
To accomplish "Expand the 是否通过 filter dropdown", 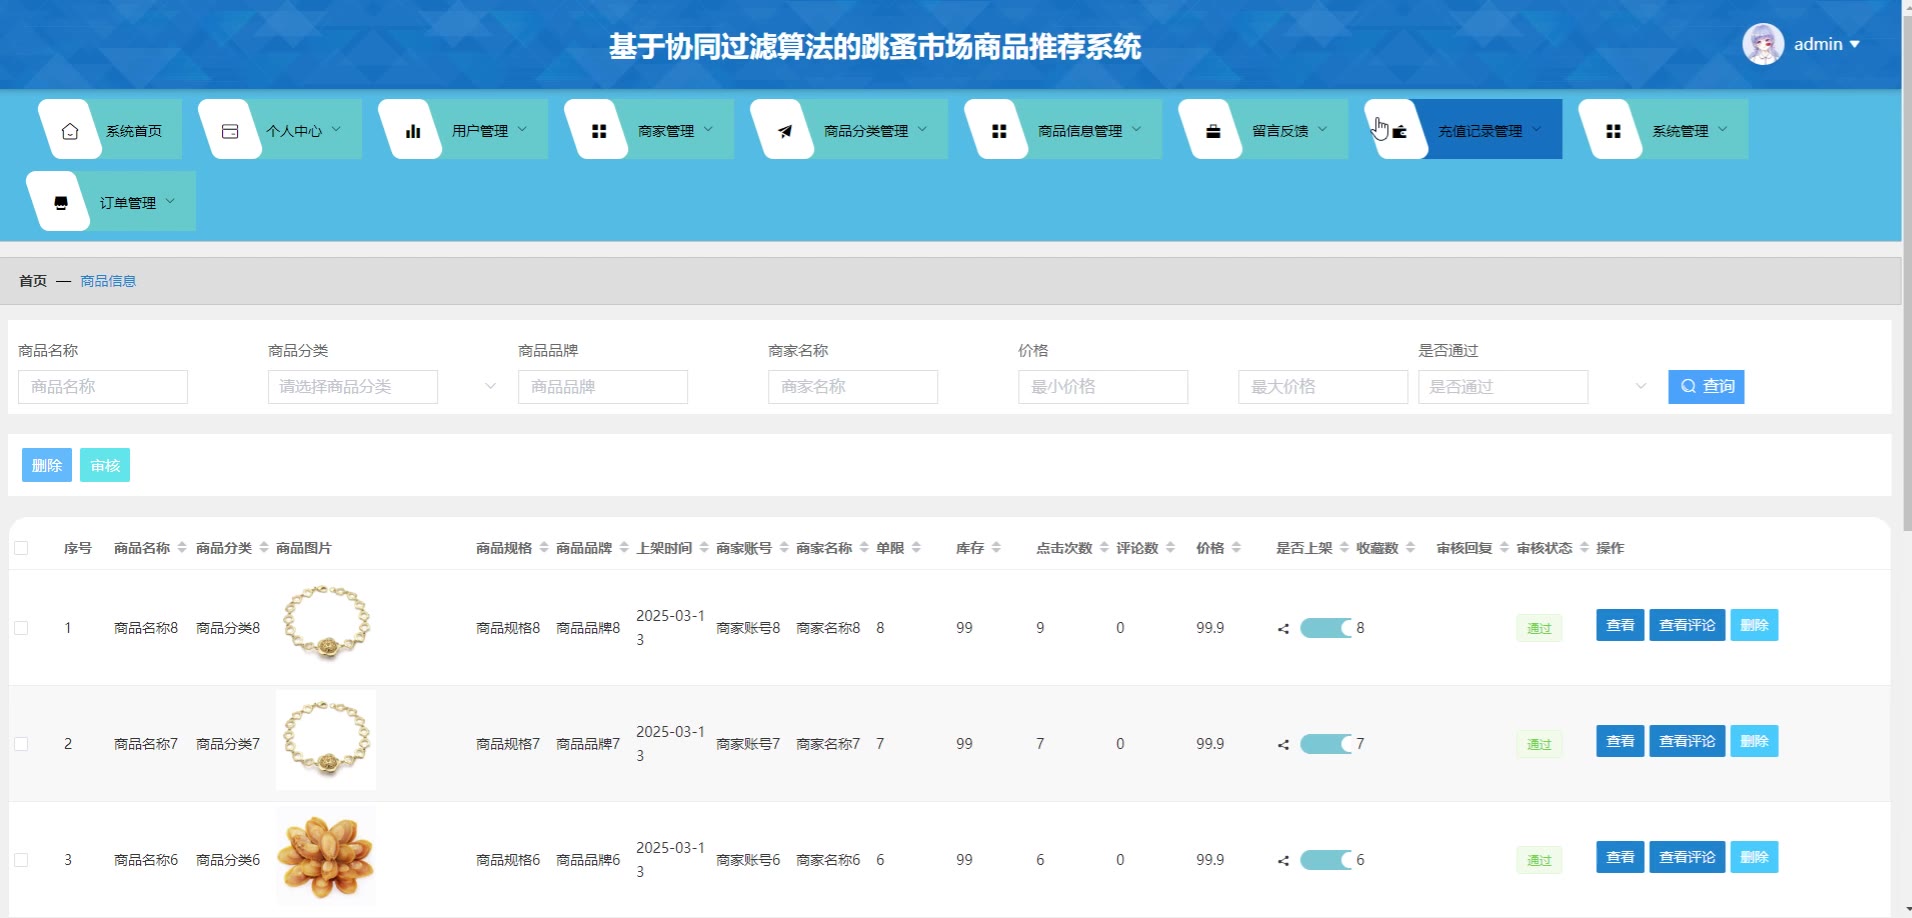I will 1532,387.
